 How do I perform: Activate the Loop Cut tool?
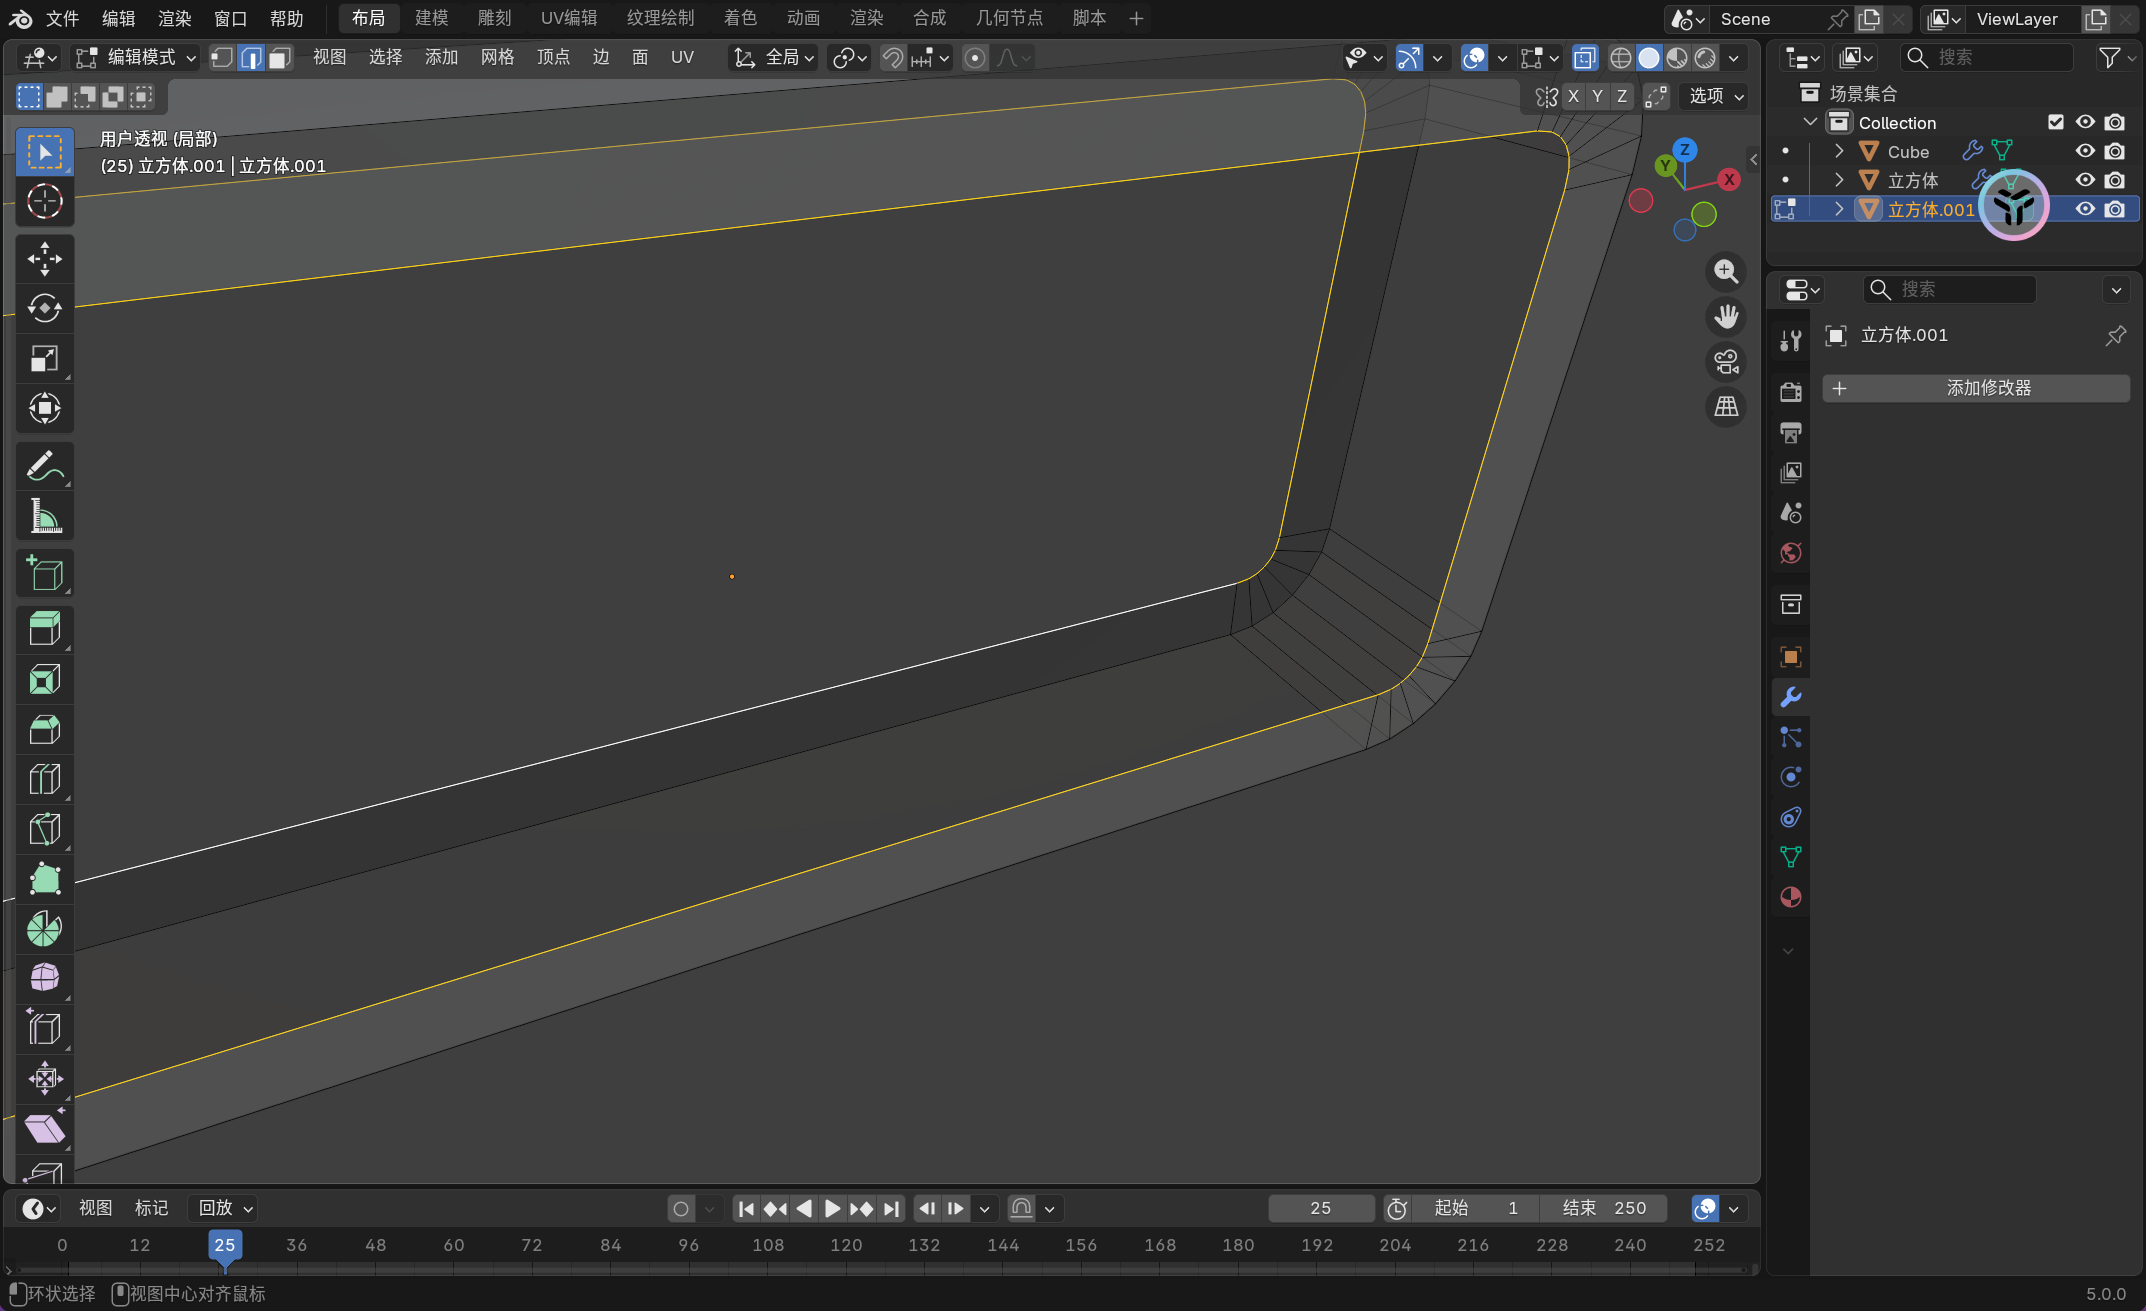(44, 779)
